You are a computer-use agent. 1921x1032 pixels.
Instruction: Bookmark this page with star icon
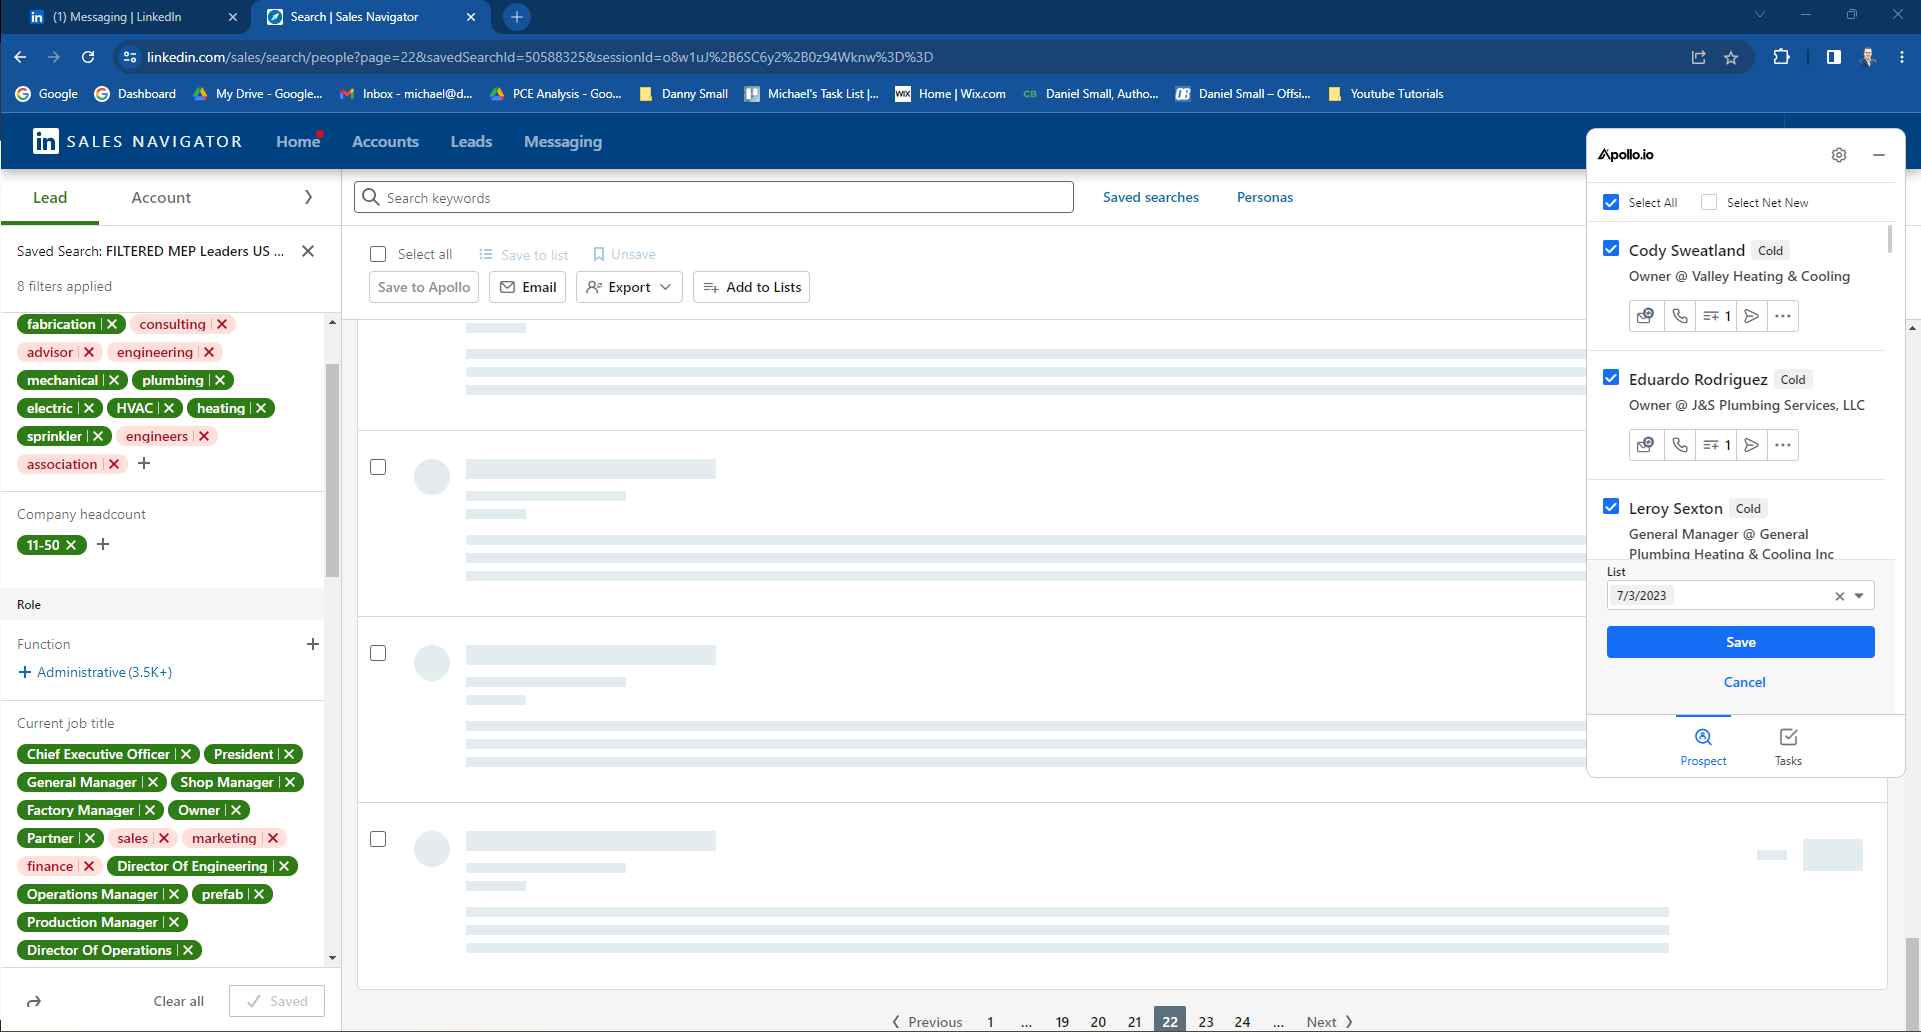tap(1731, 57)
